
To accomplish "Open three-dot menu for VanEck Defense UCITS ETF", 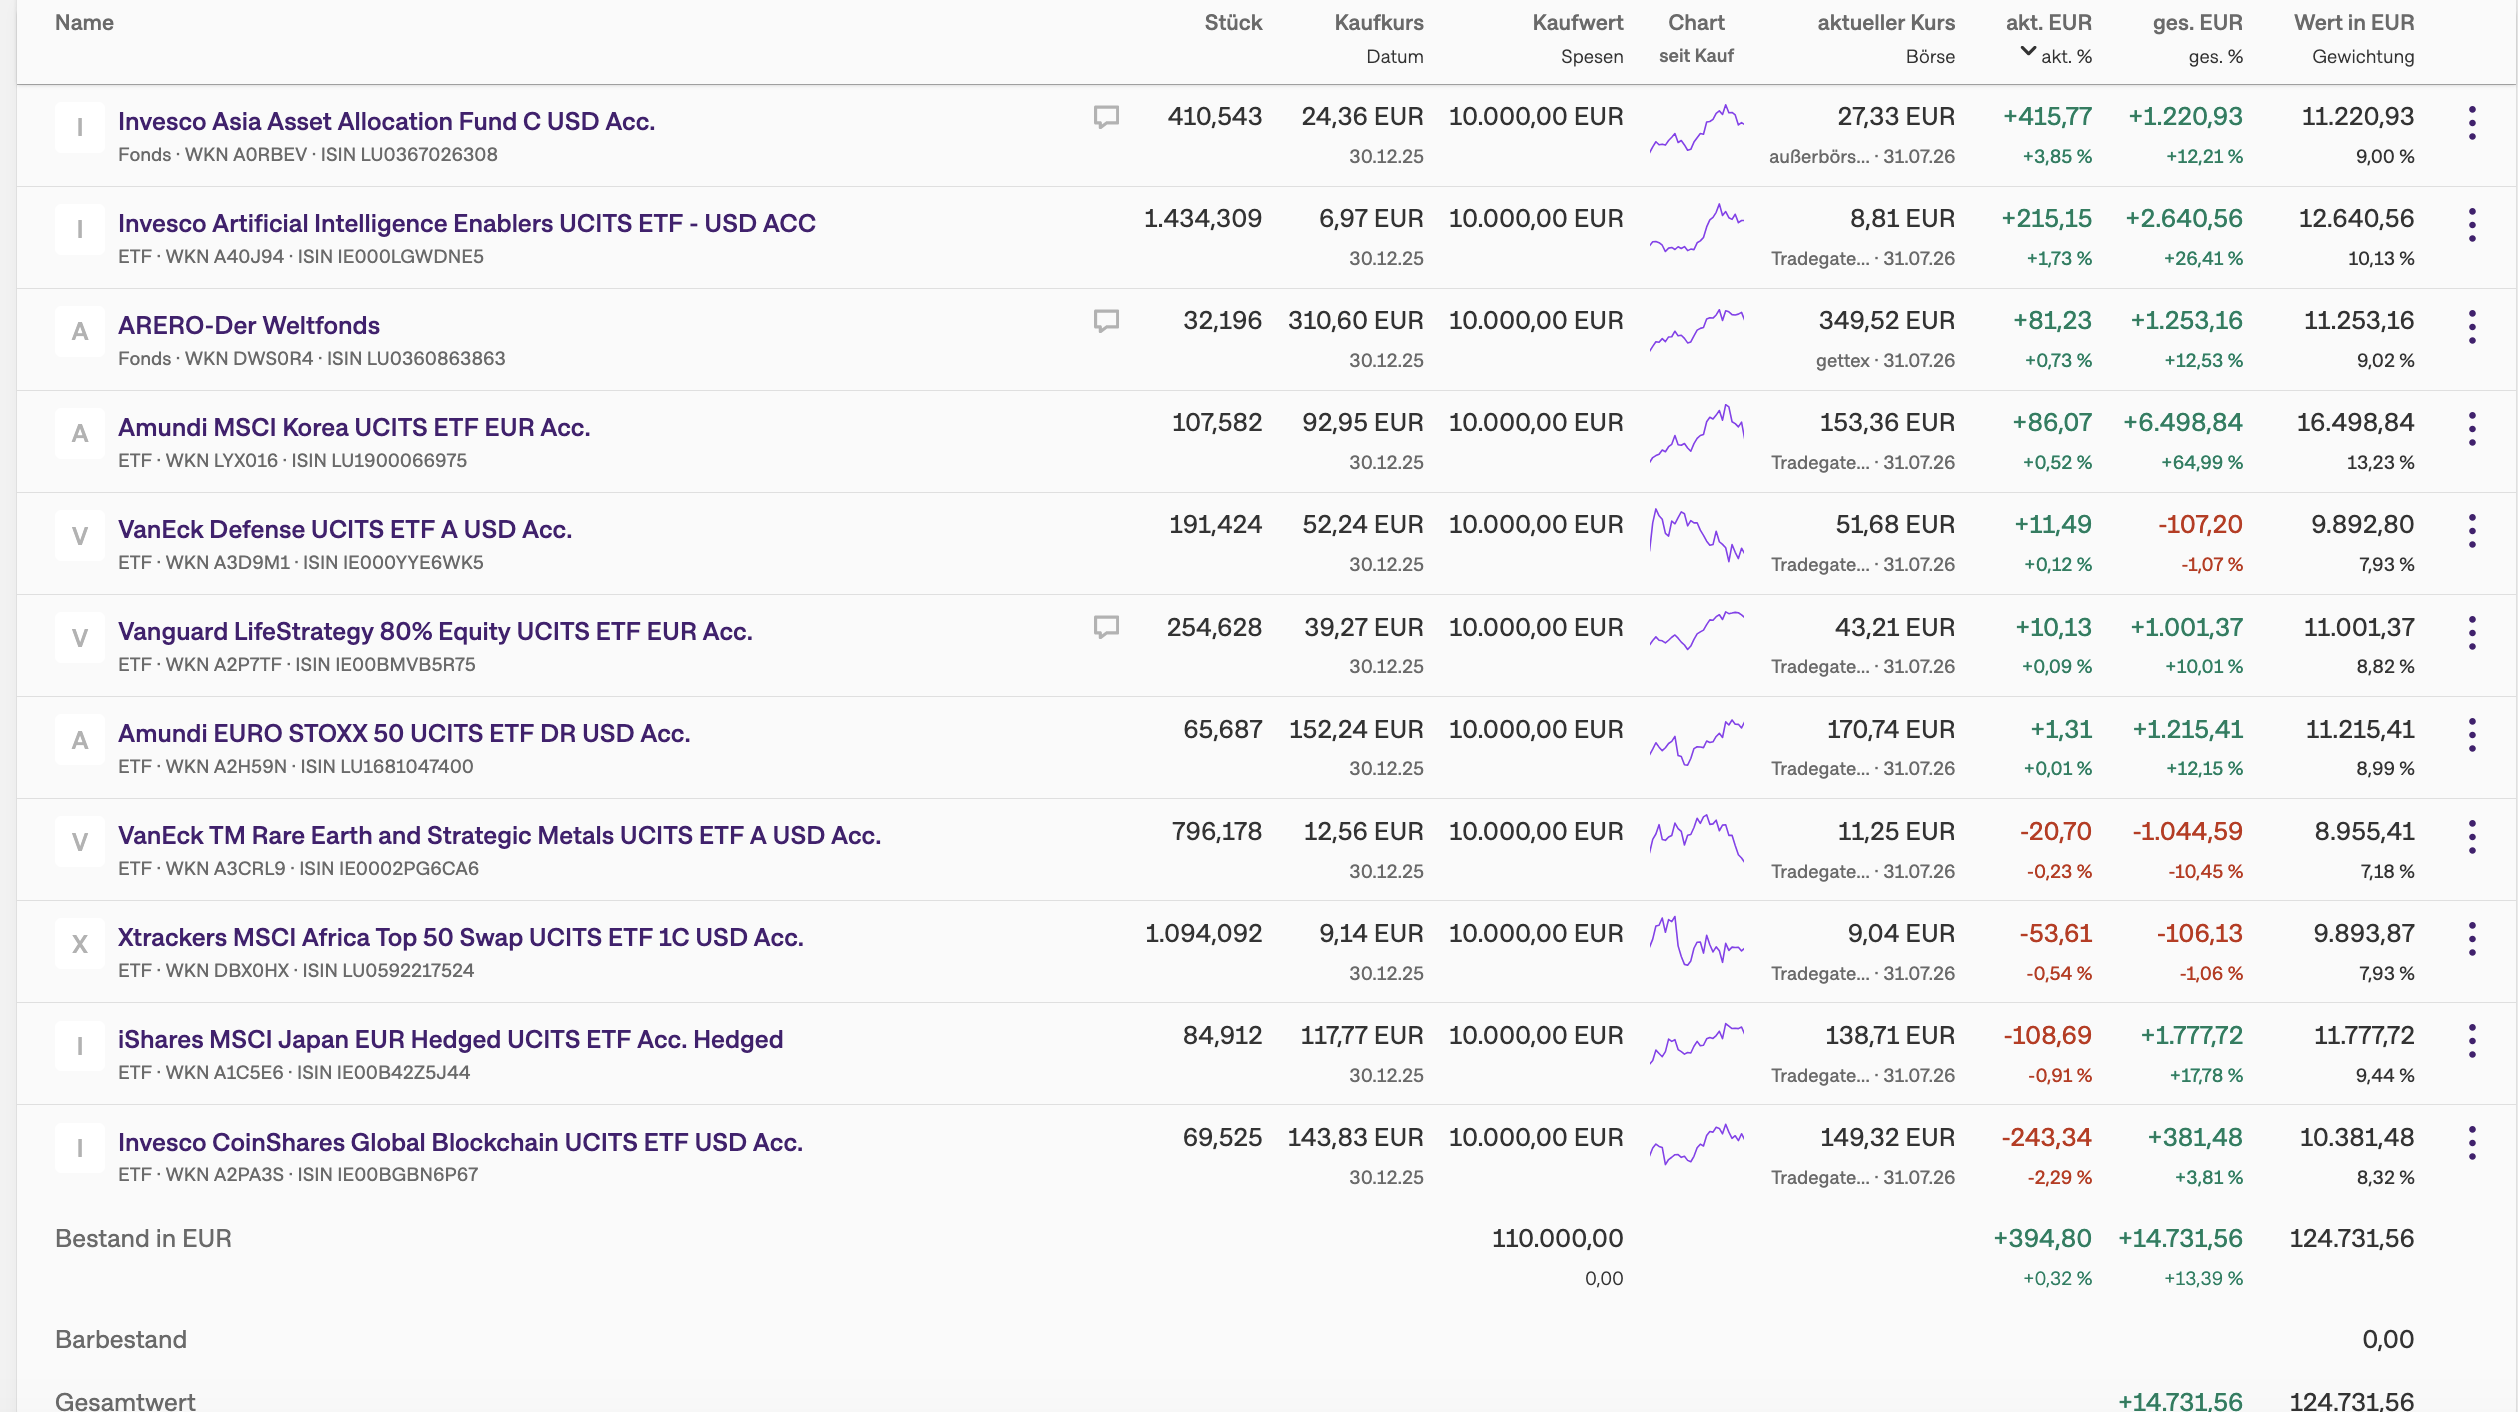I will pyautogui.click(x=2471, y=531).
